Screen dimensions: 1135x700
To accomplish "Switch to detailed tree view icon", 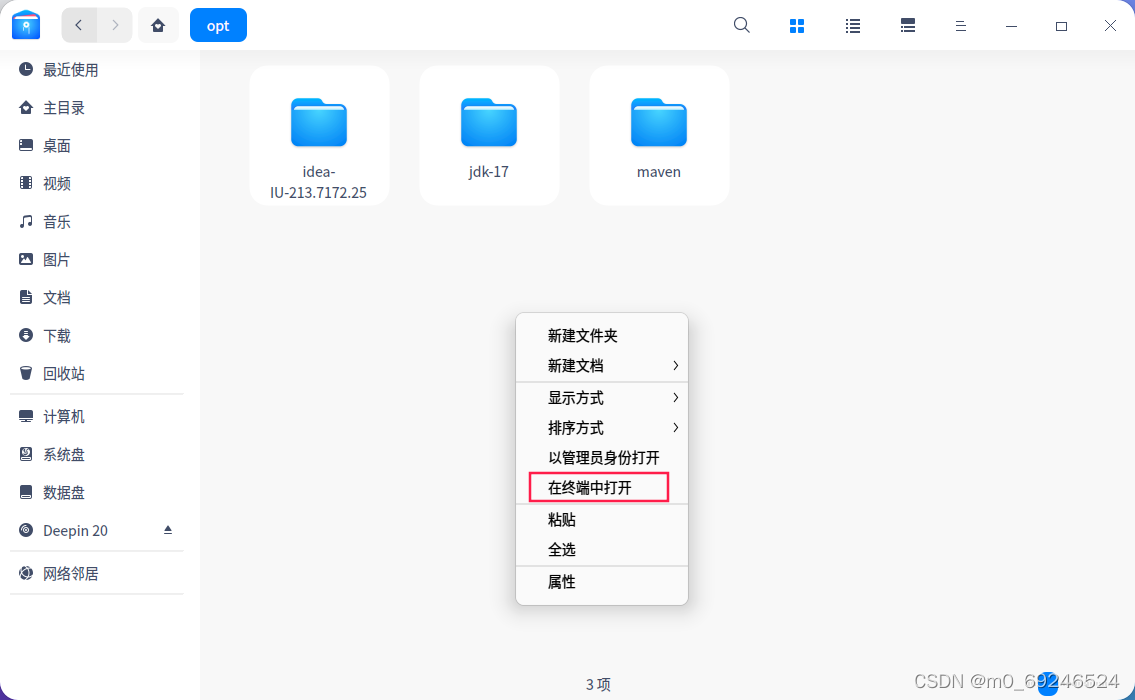I will pos(908,26).
